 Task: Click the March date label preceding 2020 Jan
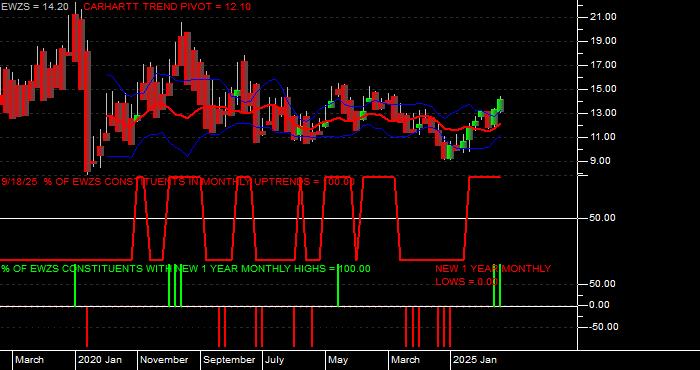click(x=29, y=360)
